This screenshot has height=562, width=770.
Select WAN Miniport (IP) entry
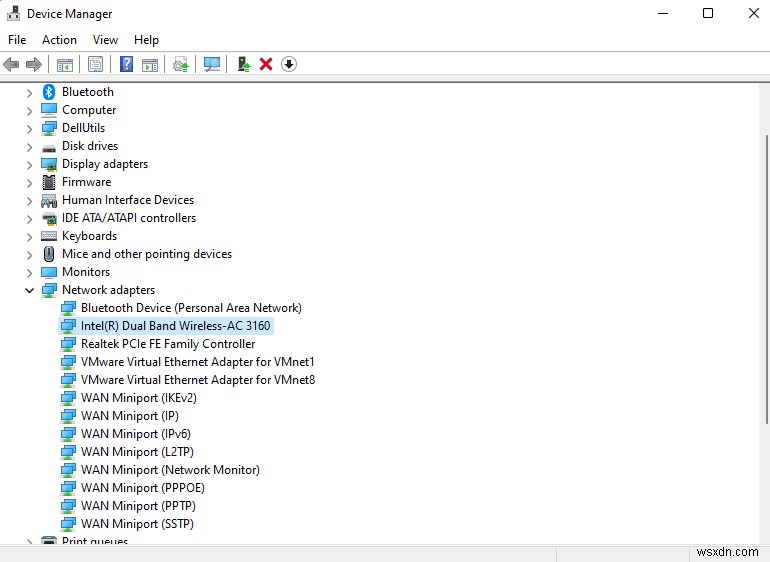[130, 416]
